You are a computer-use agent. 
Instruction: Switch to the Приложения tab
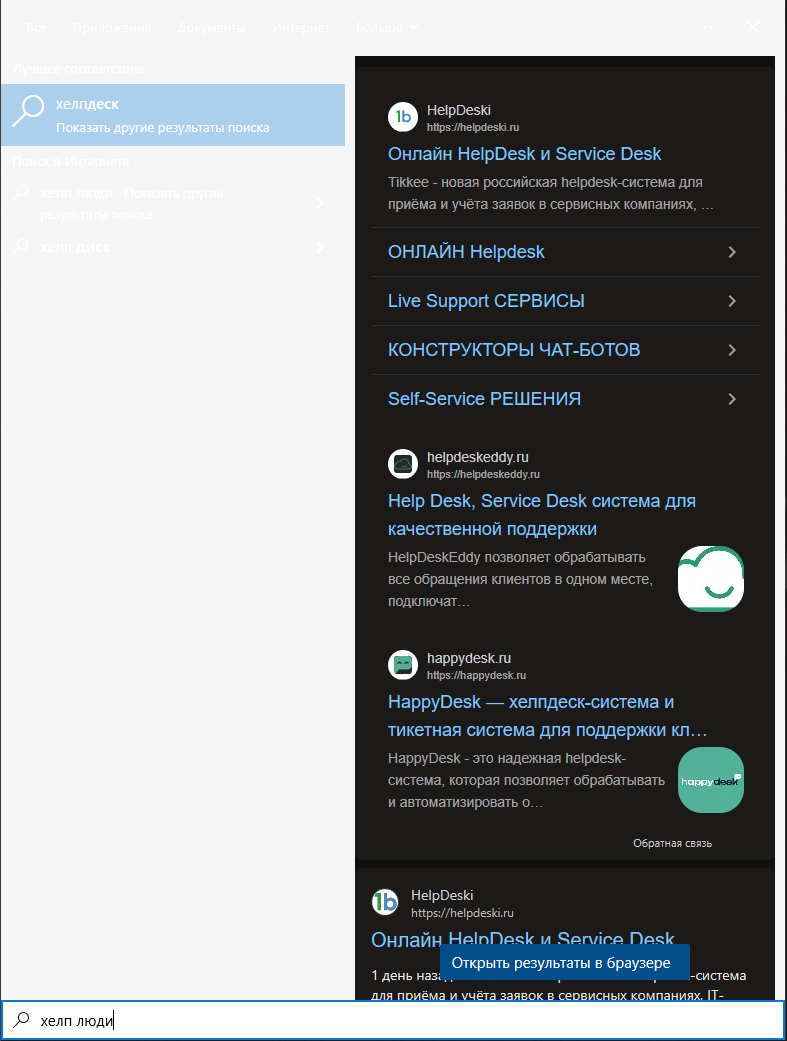112,27
